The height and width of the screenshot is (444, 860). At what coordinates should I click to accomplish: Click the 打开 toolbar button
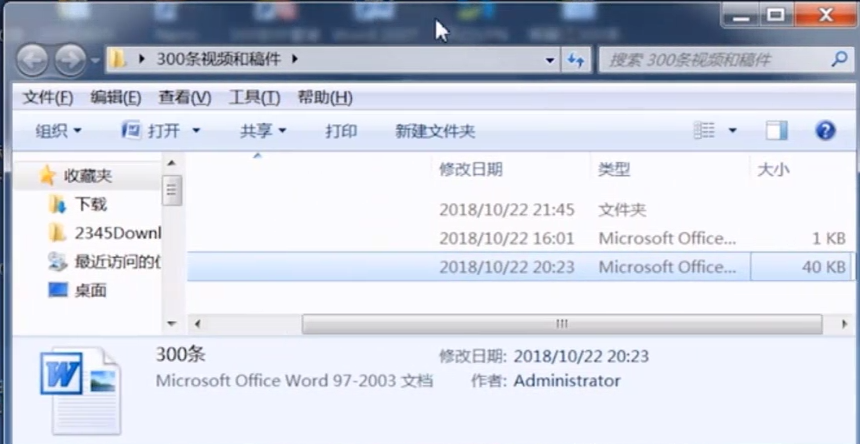[x=150, y=131]
